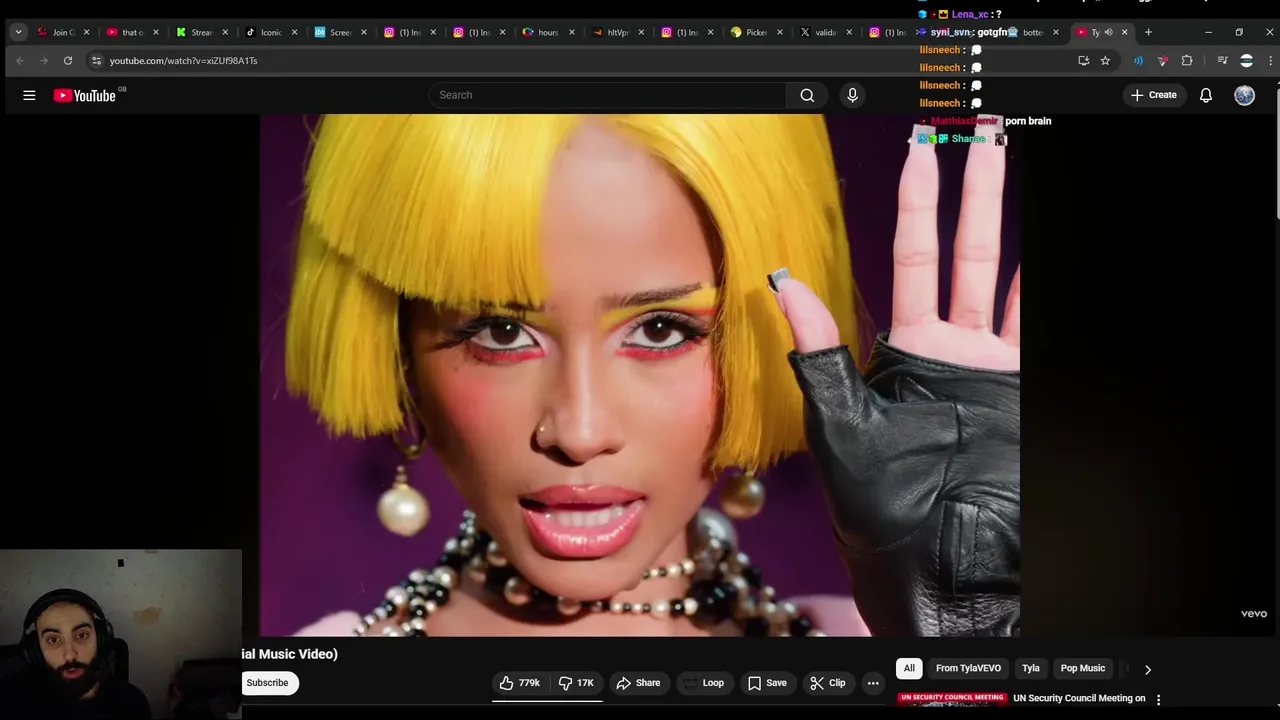Viewport: 1280px width, 720px height.
Task: Close the active YouTube tab
Action: 1124,32
